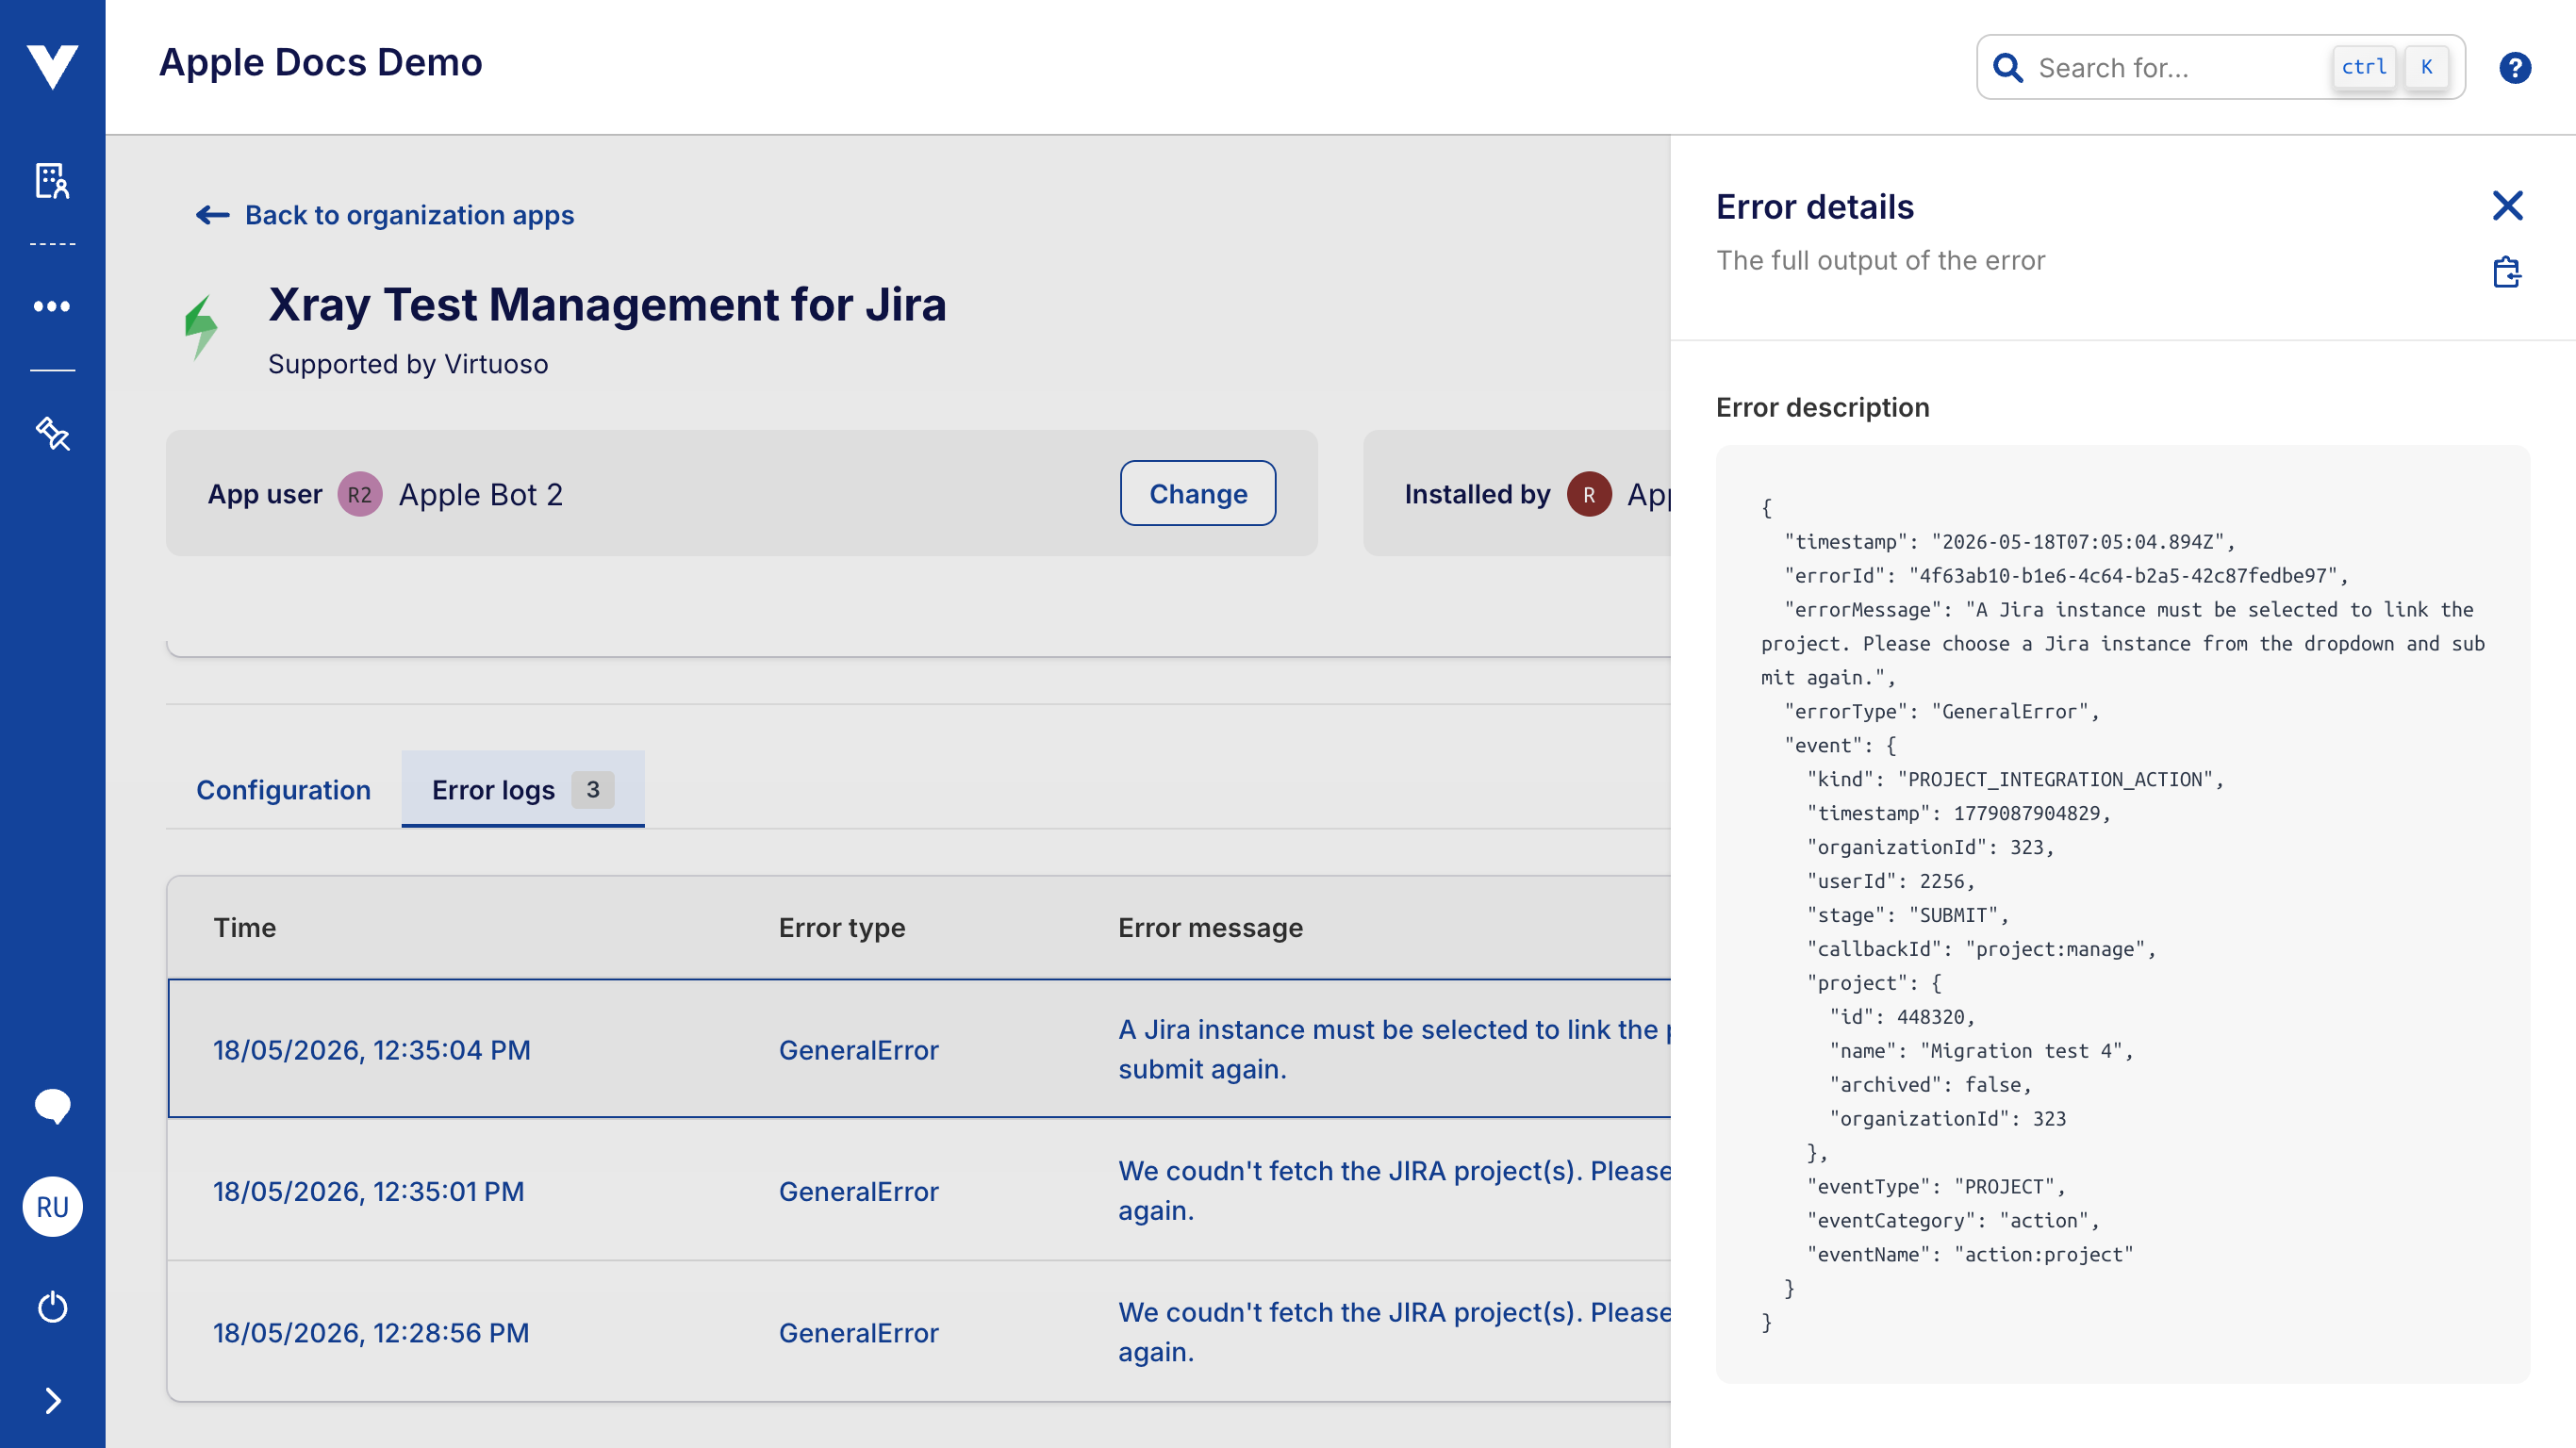The height and width of the screenshot is (1448, 2576).
Task: Click the "timestamp": "2026-05-18" JSON line
Action: coord(2010,542)
